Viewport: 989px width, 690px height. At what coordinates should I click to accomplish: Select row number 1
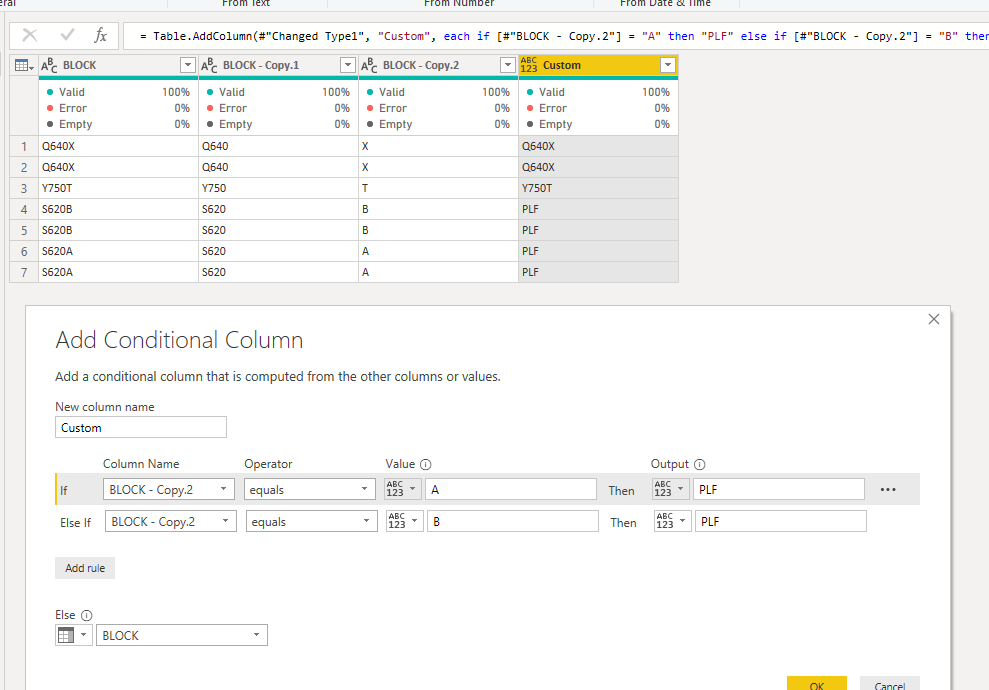[24, 146]
